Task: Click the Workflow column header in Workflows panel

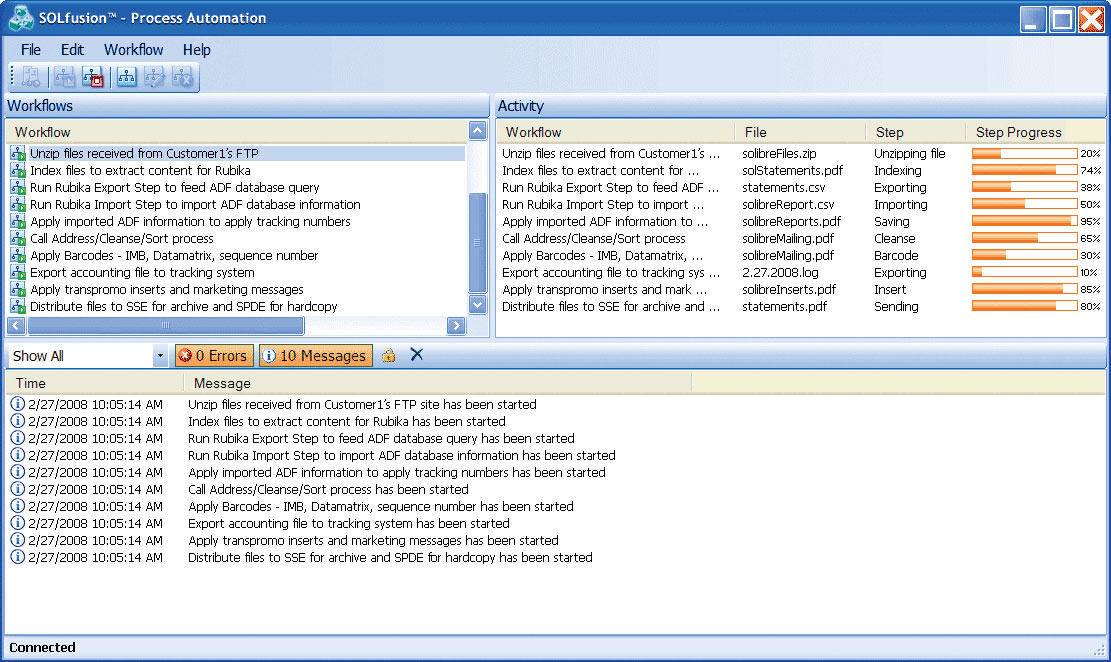Action: click(237, 132)
